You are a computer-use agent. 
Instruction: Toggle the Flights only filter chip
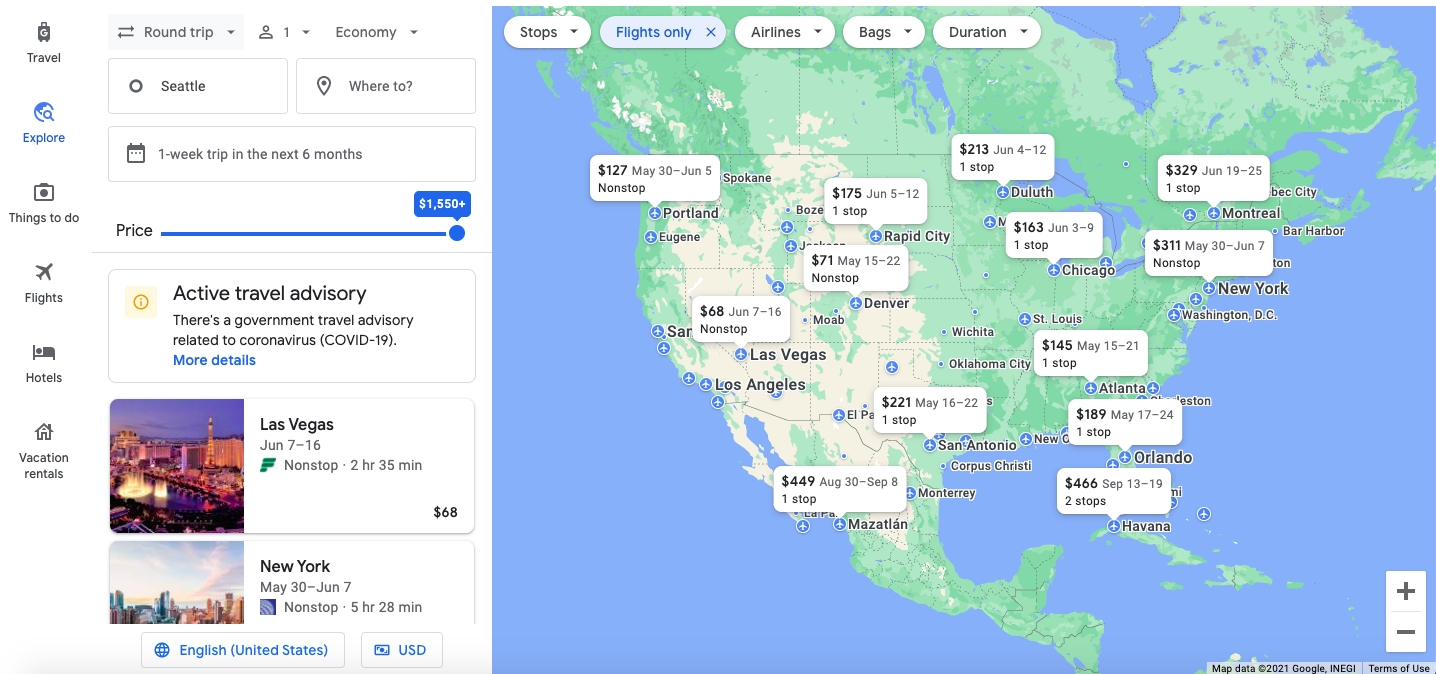point(654,32)
